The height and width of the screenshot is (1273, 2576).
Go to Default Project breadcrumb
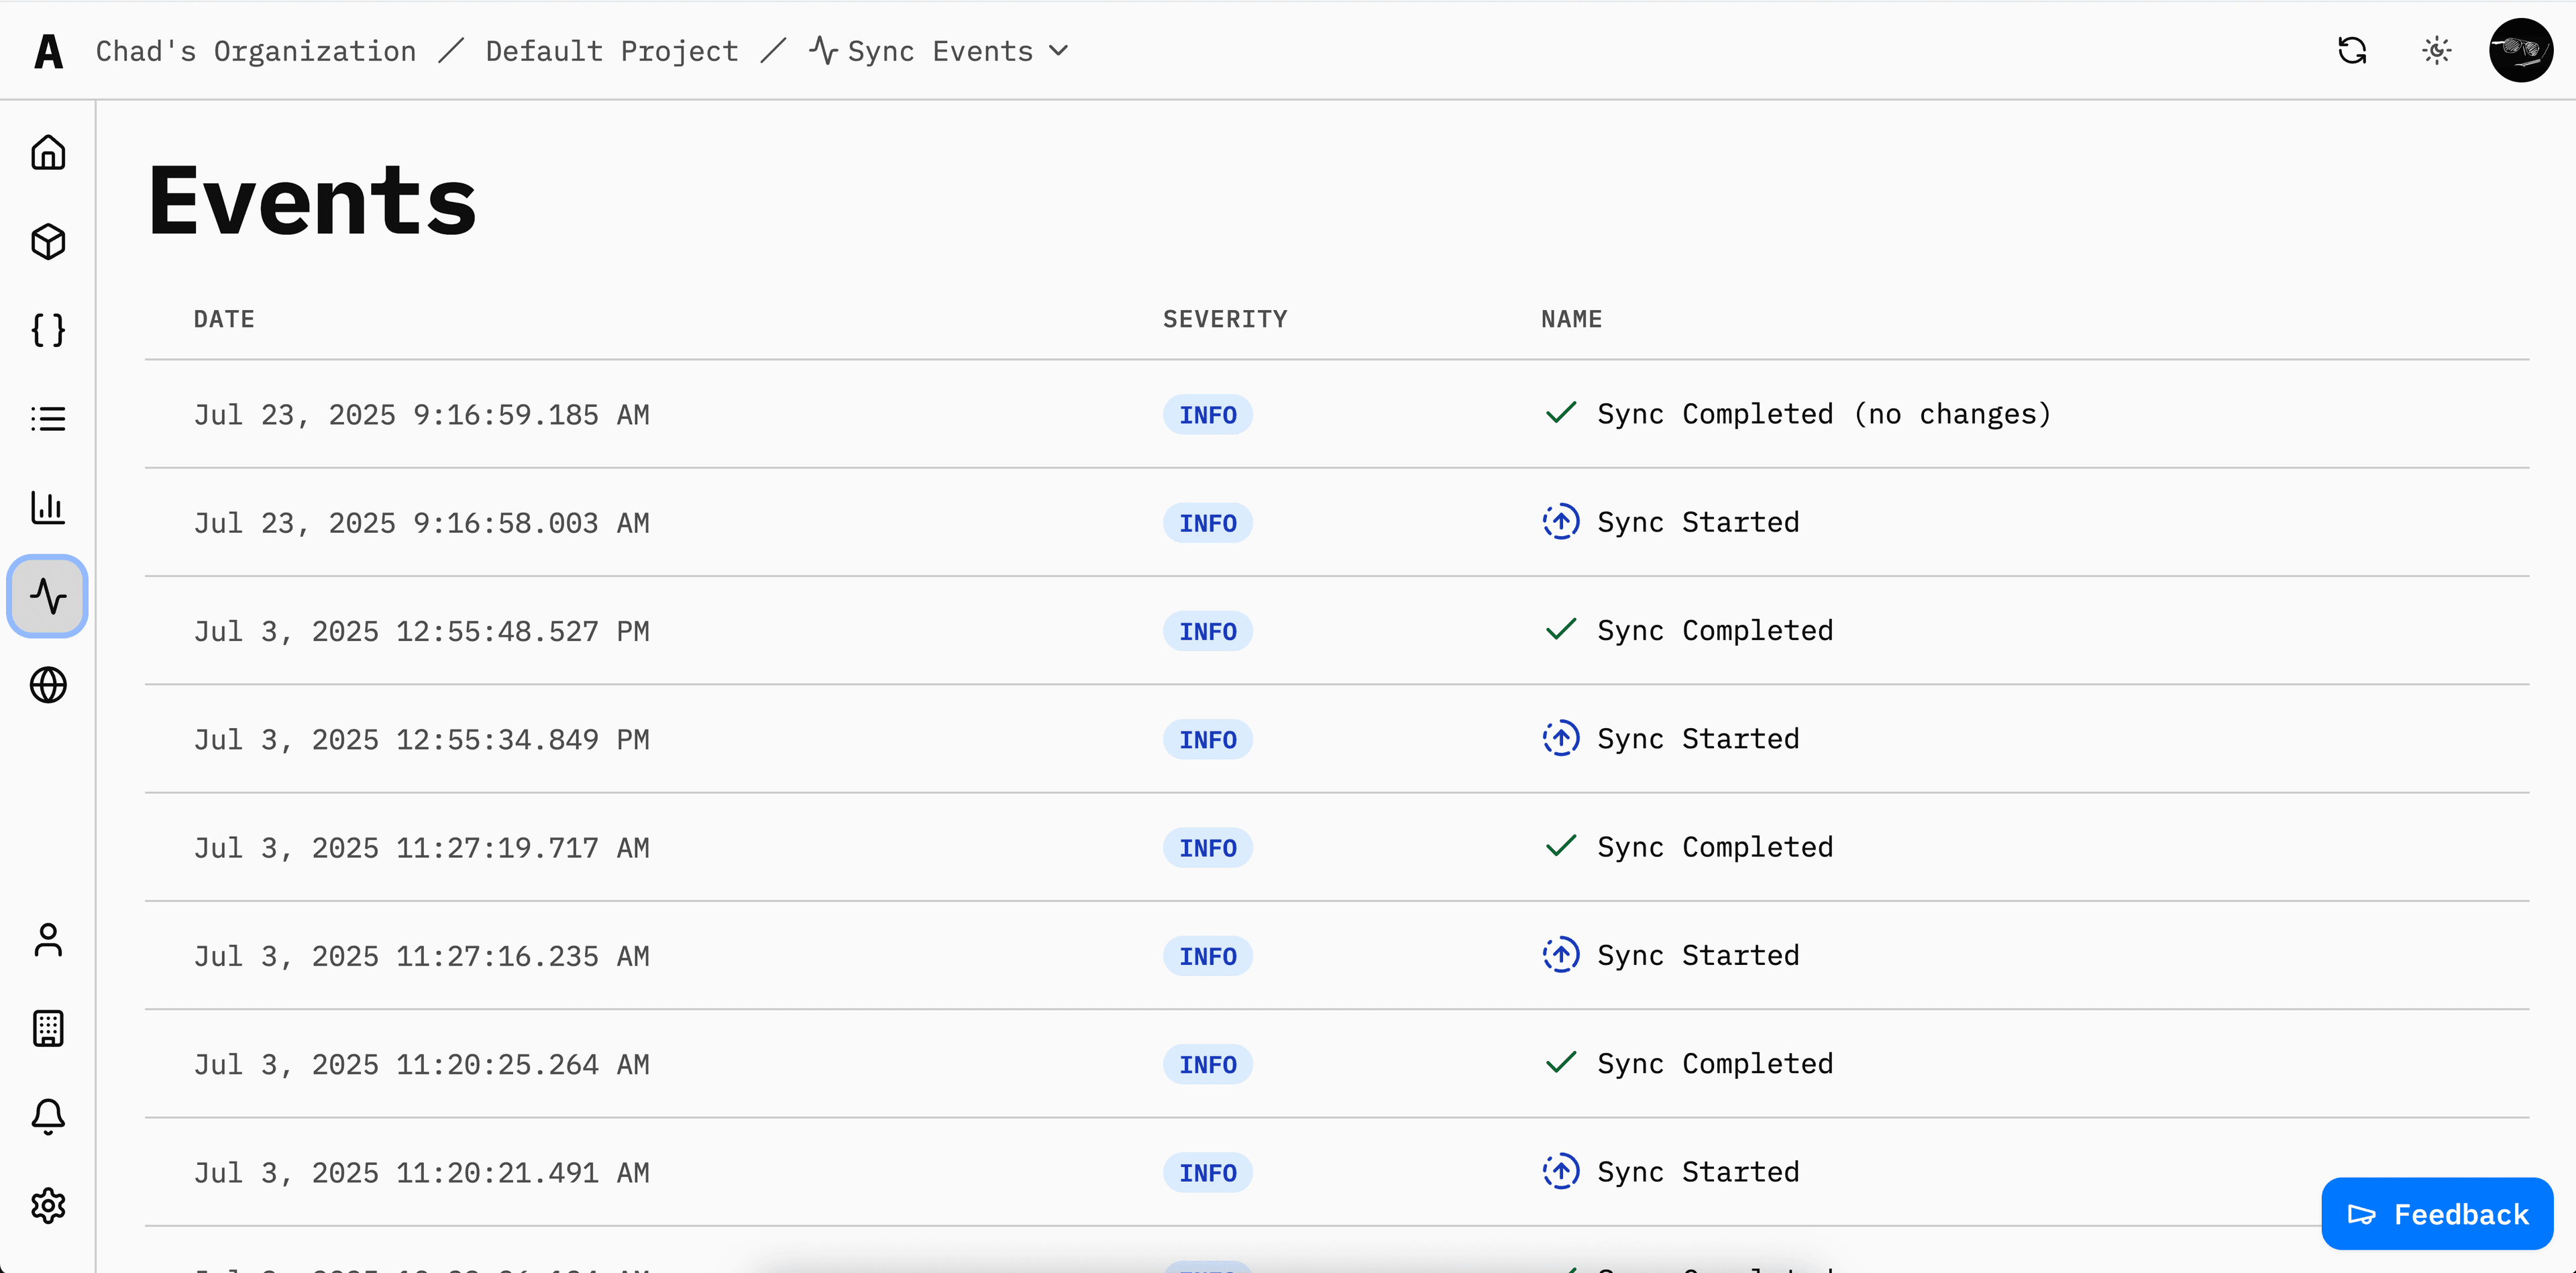point(612,51)
